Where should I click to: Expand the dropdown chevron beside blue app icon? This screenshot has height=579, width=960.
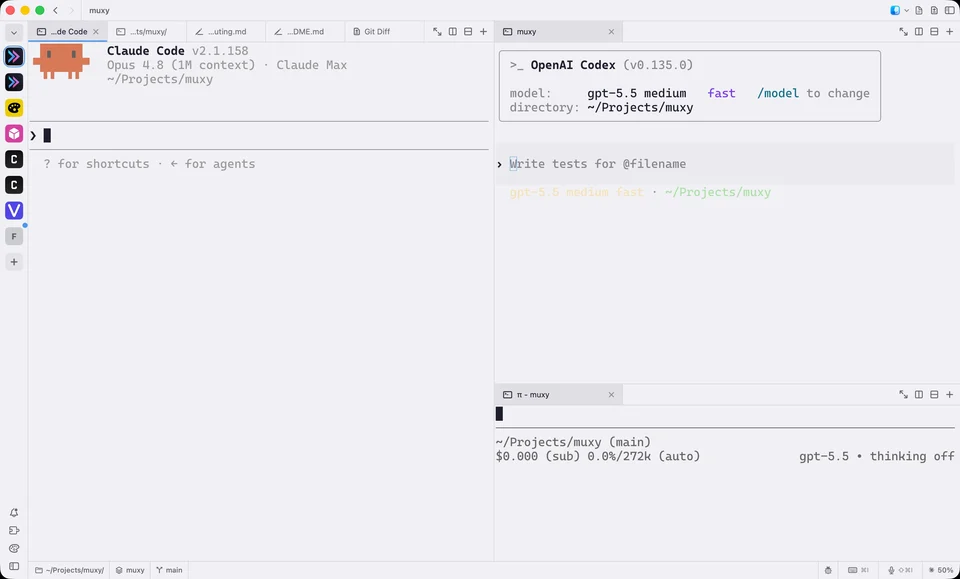click(907, 10)
